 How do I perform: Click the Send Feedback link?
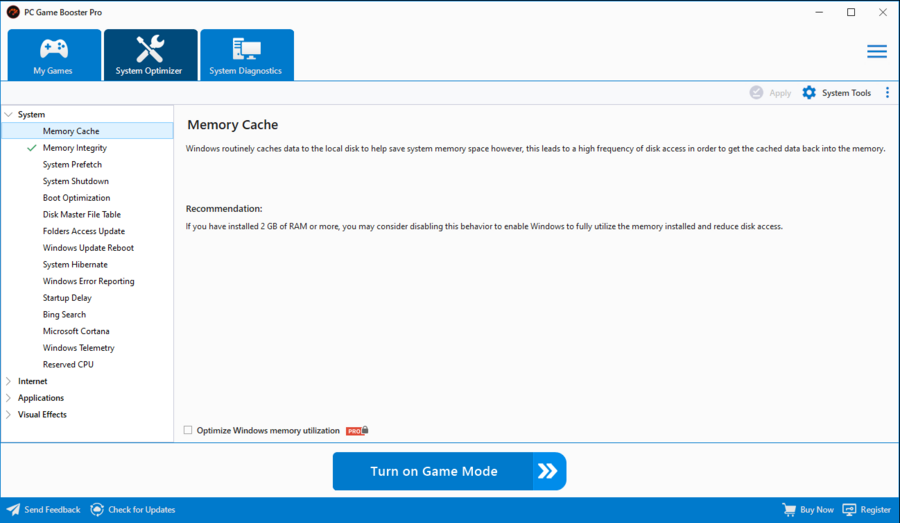(52, 510)
